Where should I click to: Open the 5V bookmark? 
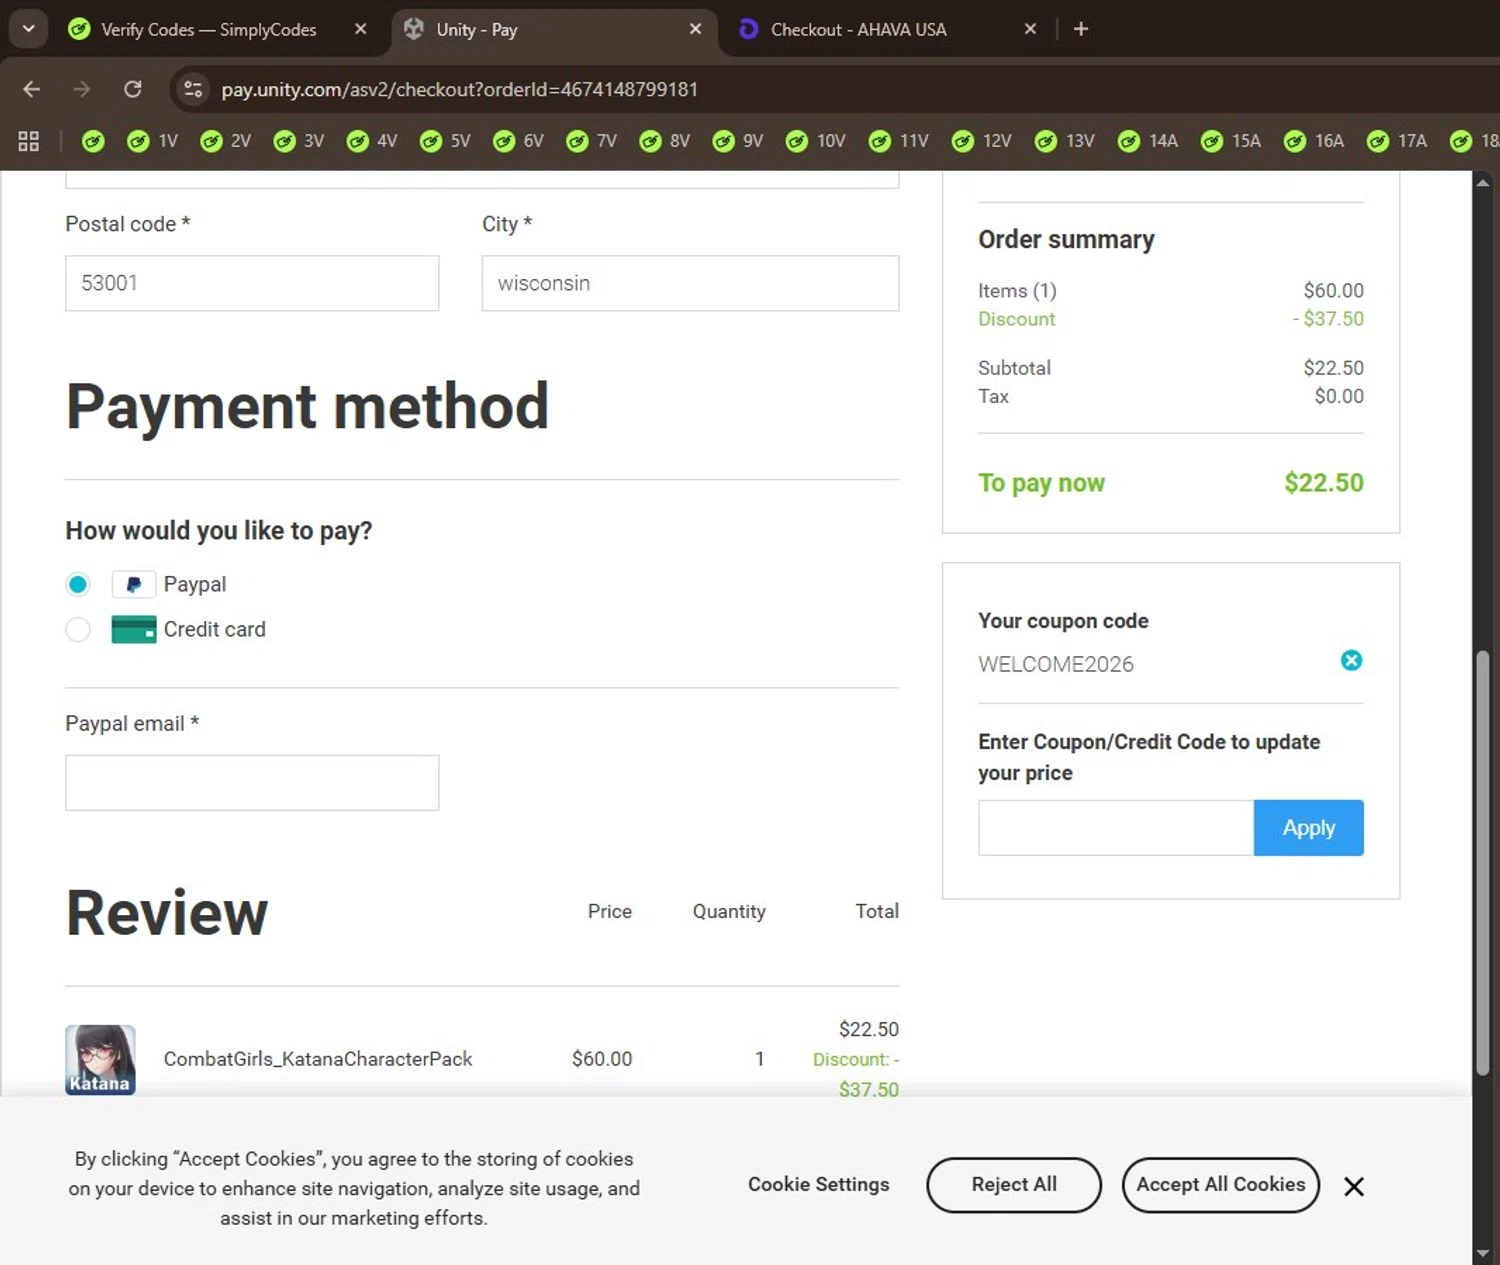click(x=446, y=141)
